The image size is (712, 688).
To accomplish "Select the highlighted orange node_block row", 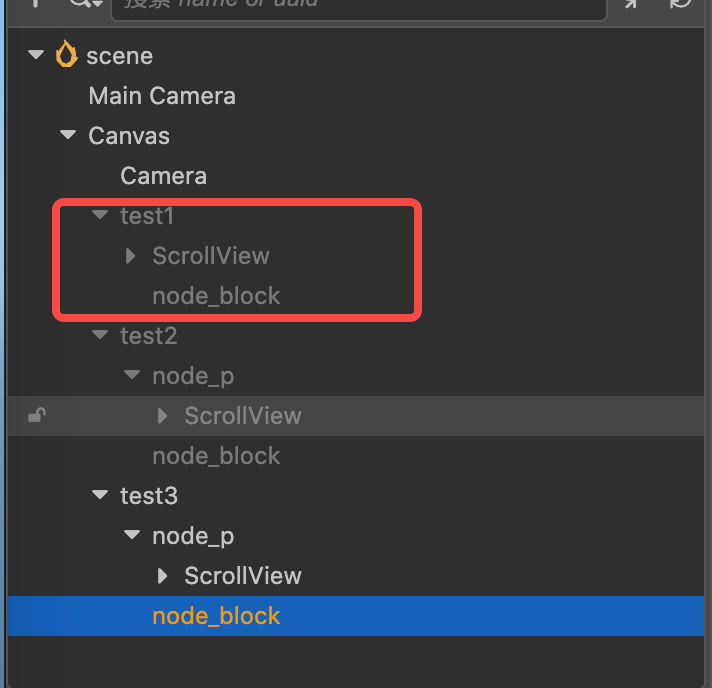I will coord(216,616).
